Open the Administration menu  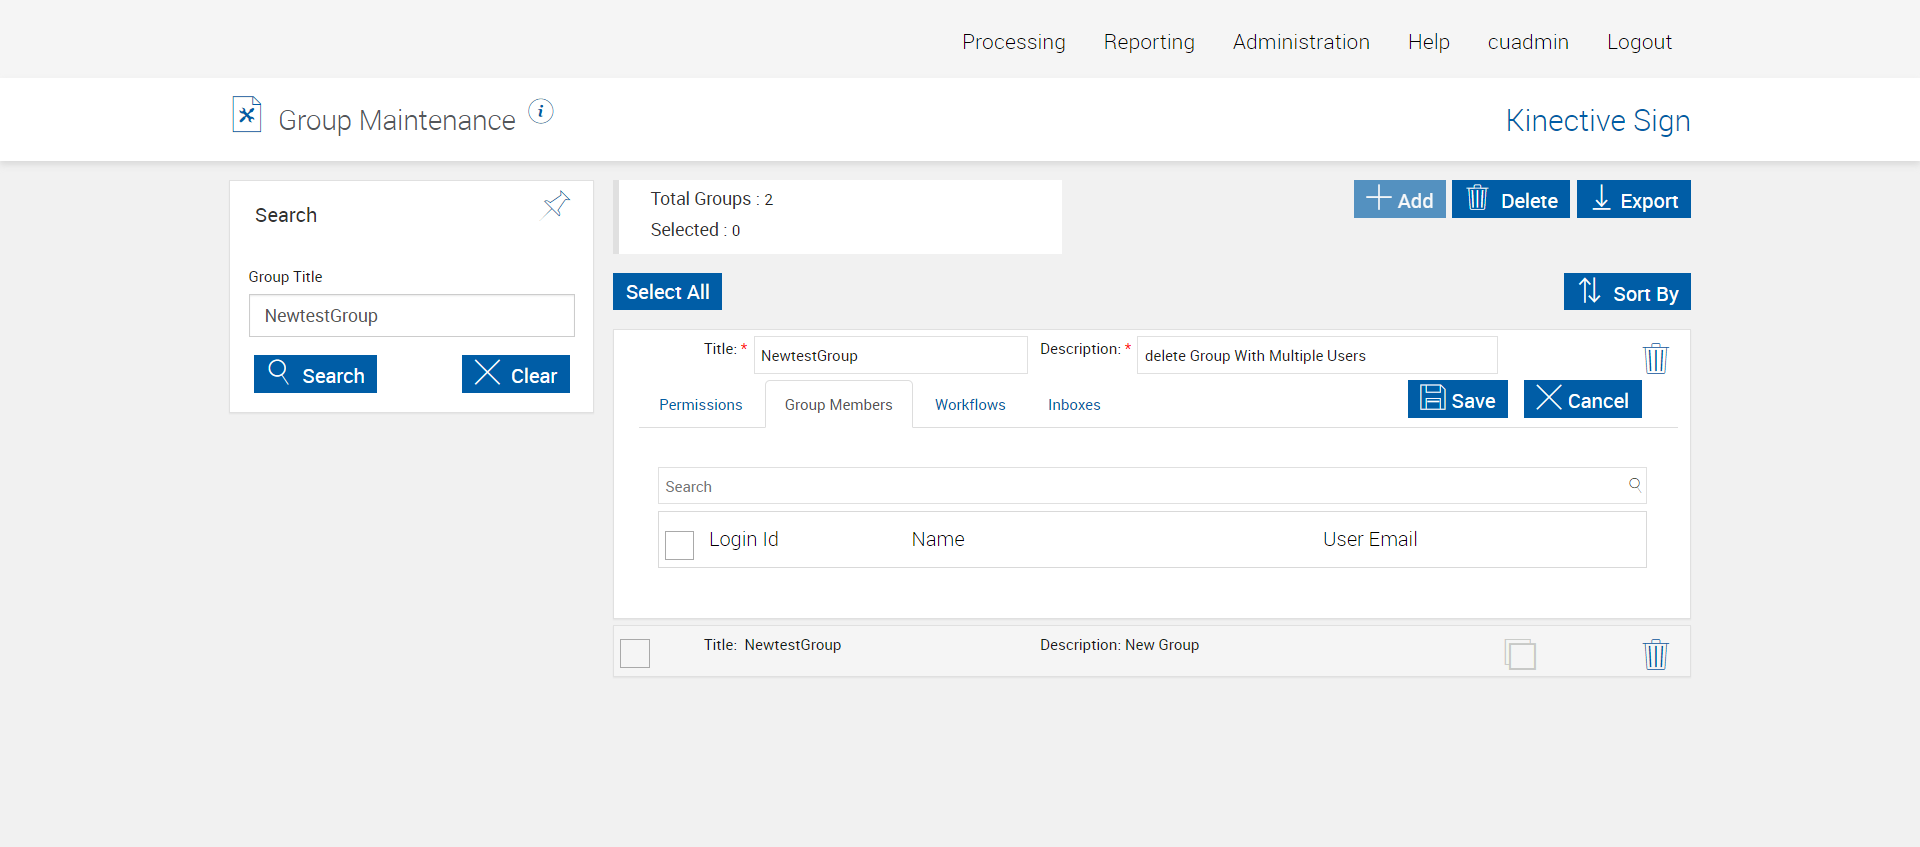point(1301,42)
